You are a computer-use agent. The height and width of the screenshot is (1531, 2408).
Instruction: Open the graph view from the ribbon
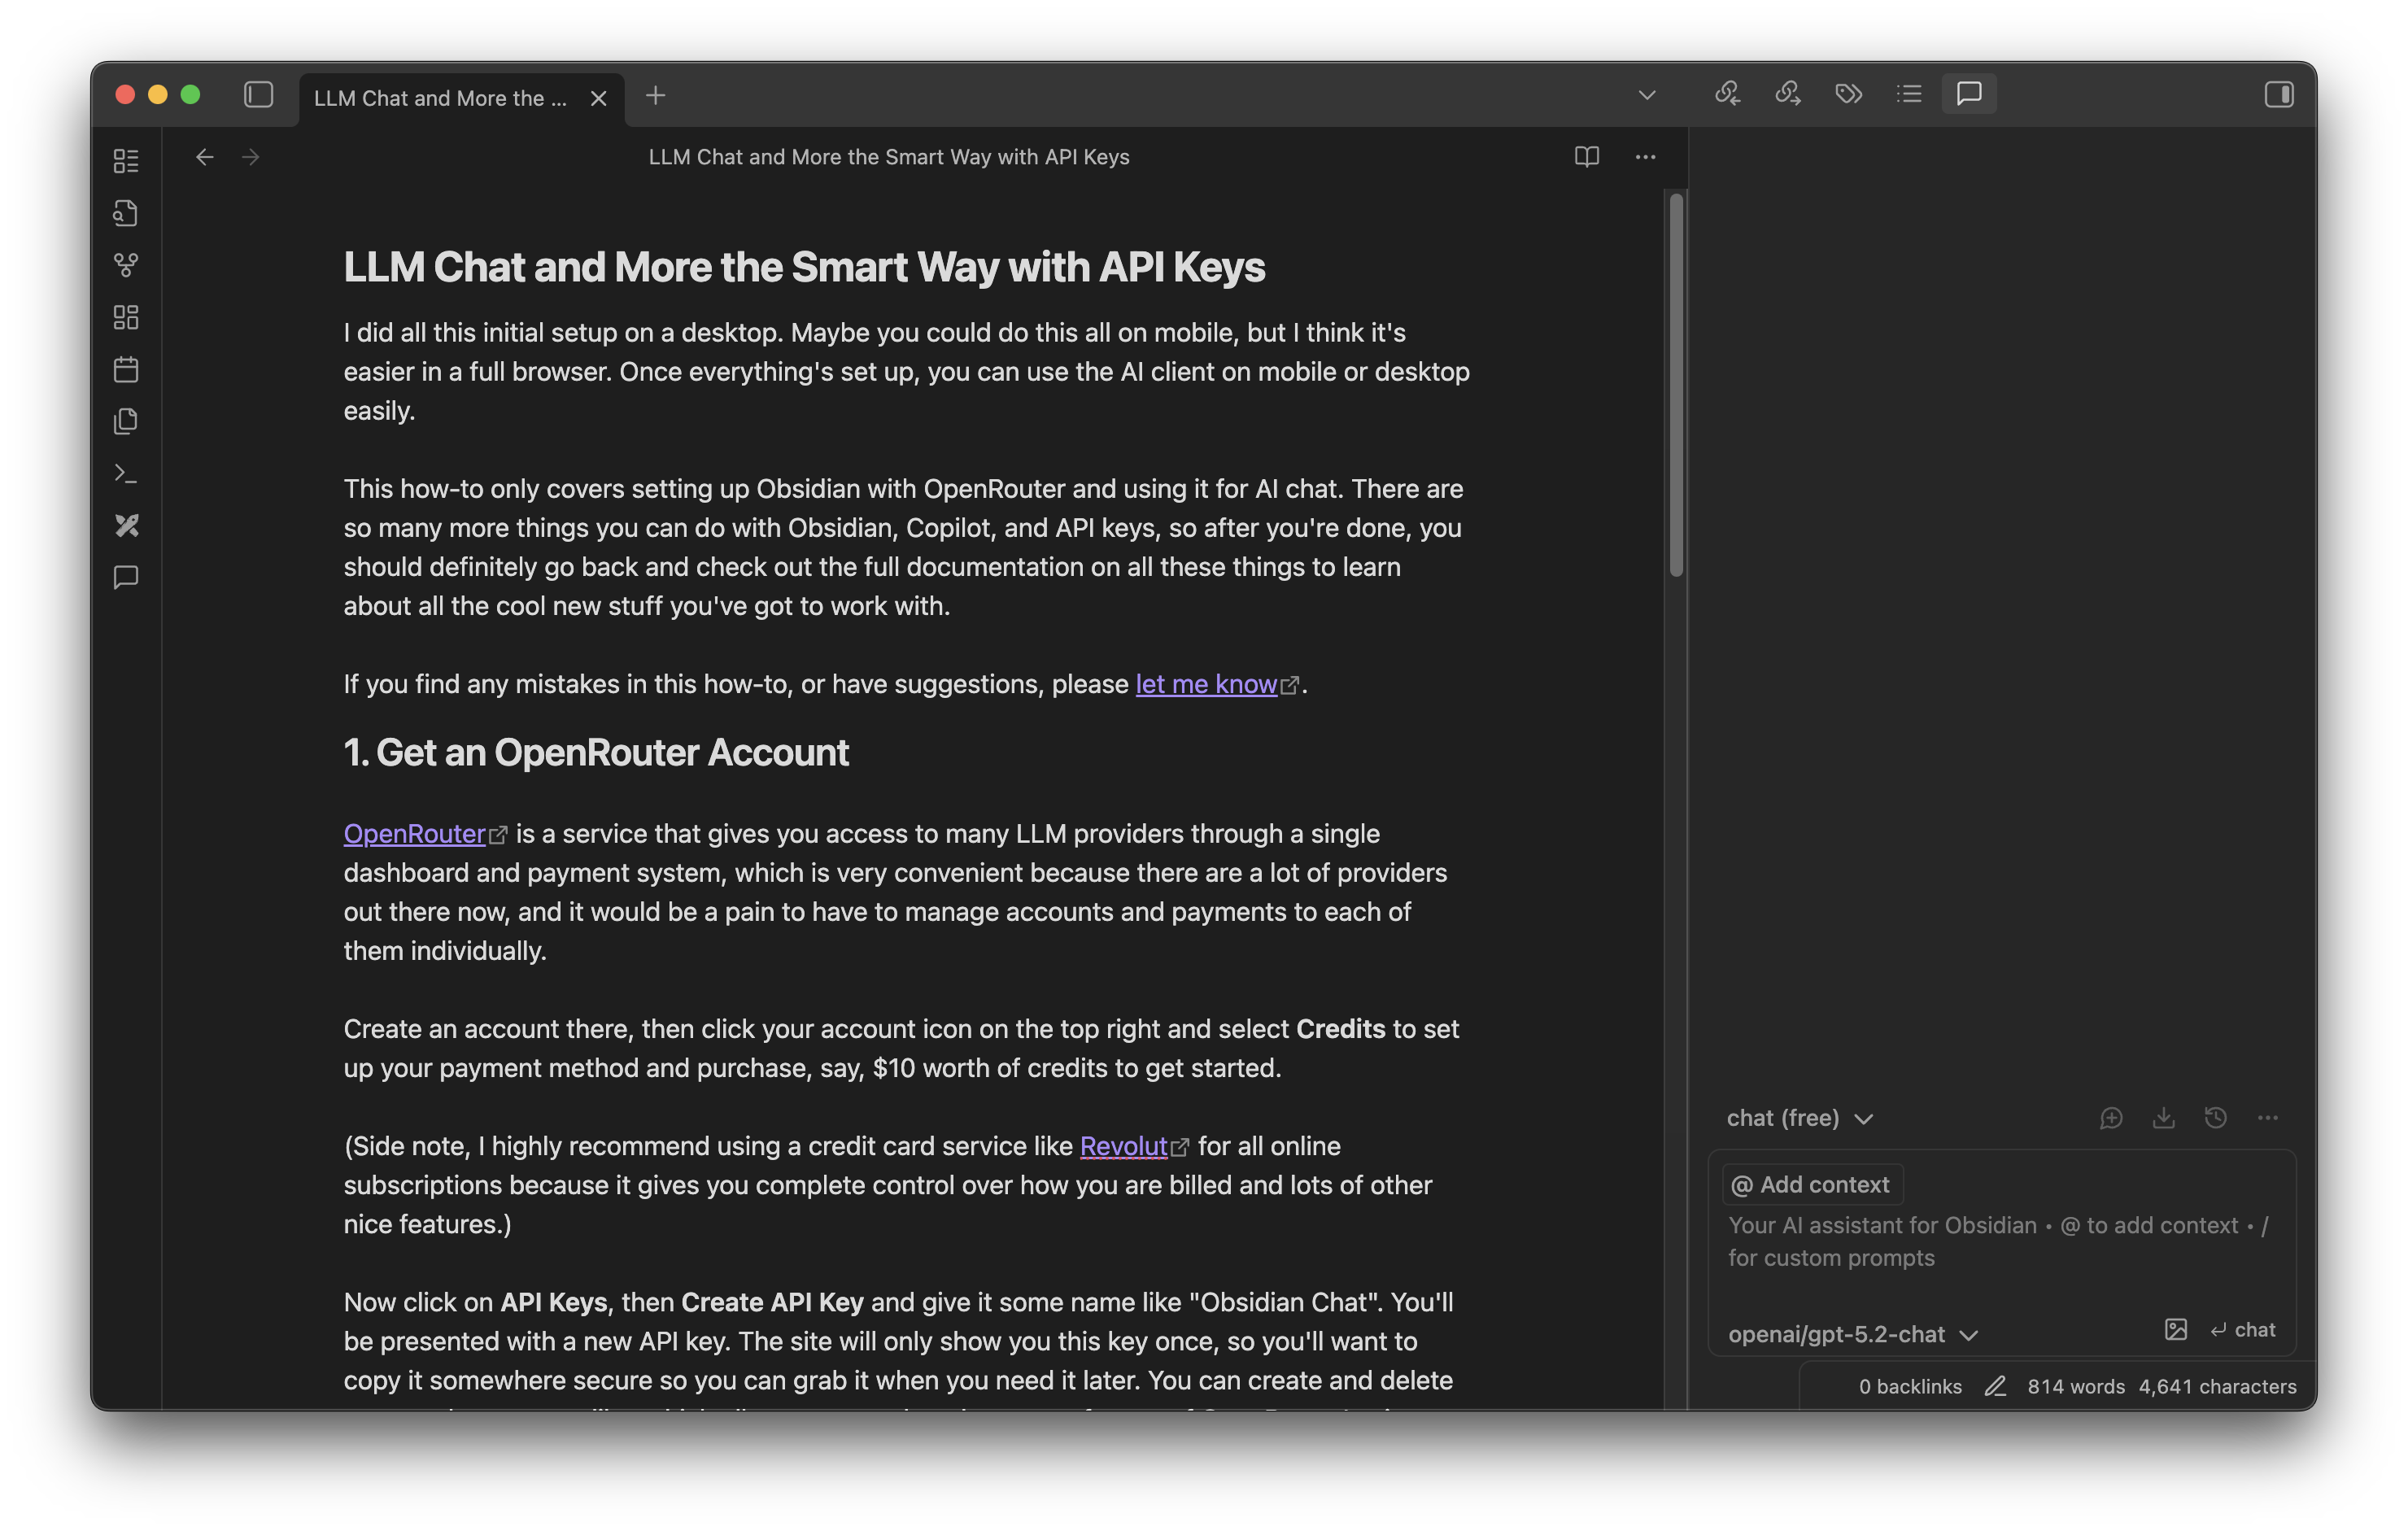tap(126, 265)
